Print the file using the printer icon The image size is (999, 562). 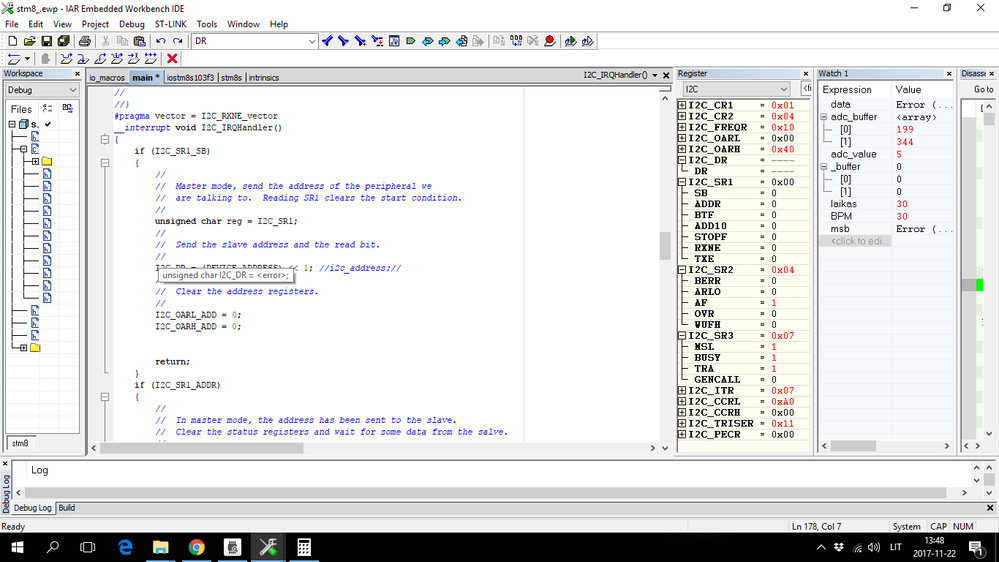click(x=85, y=41)
